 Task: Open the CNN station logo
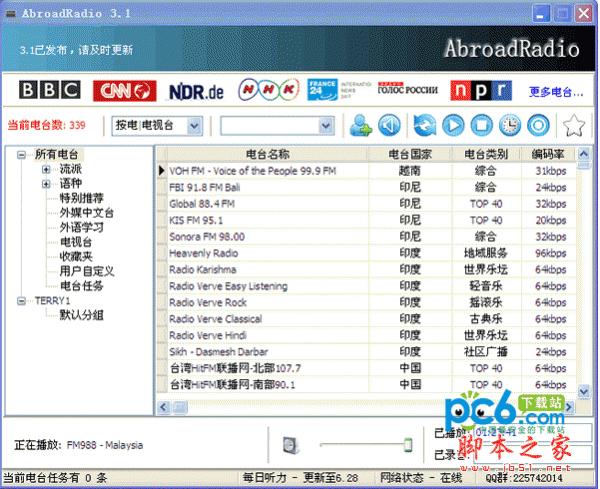click(124, 91)
